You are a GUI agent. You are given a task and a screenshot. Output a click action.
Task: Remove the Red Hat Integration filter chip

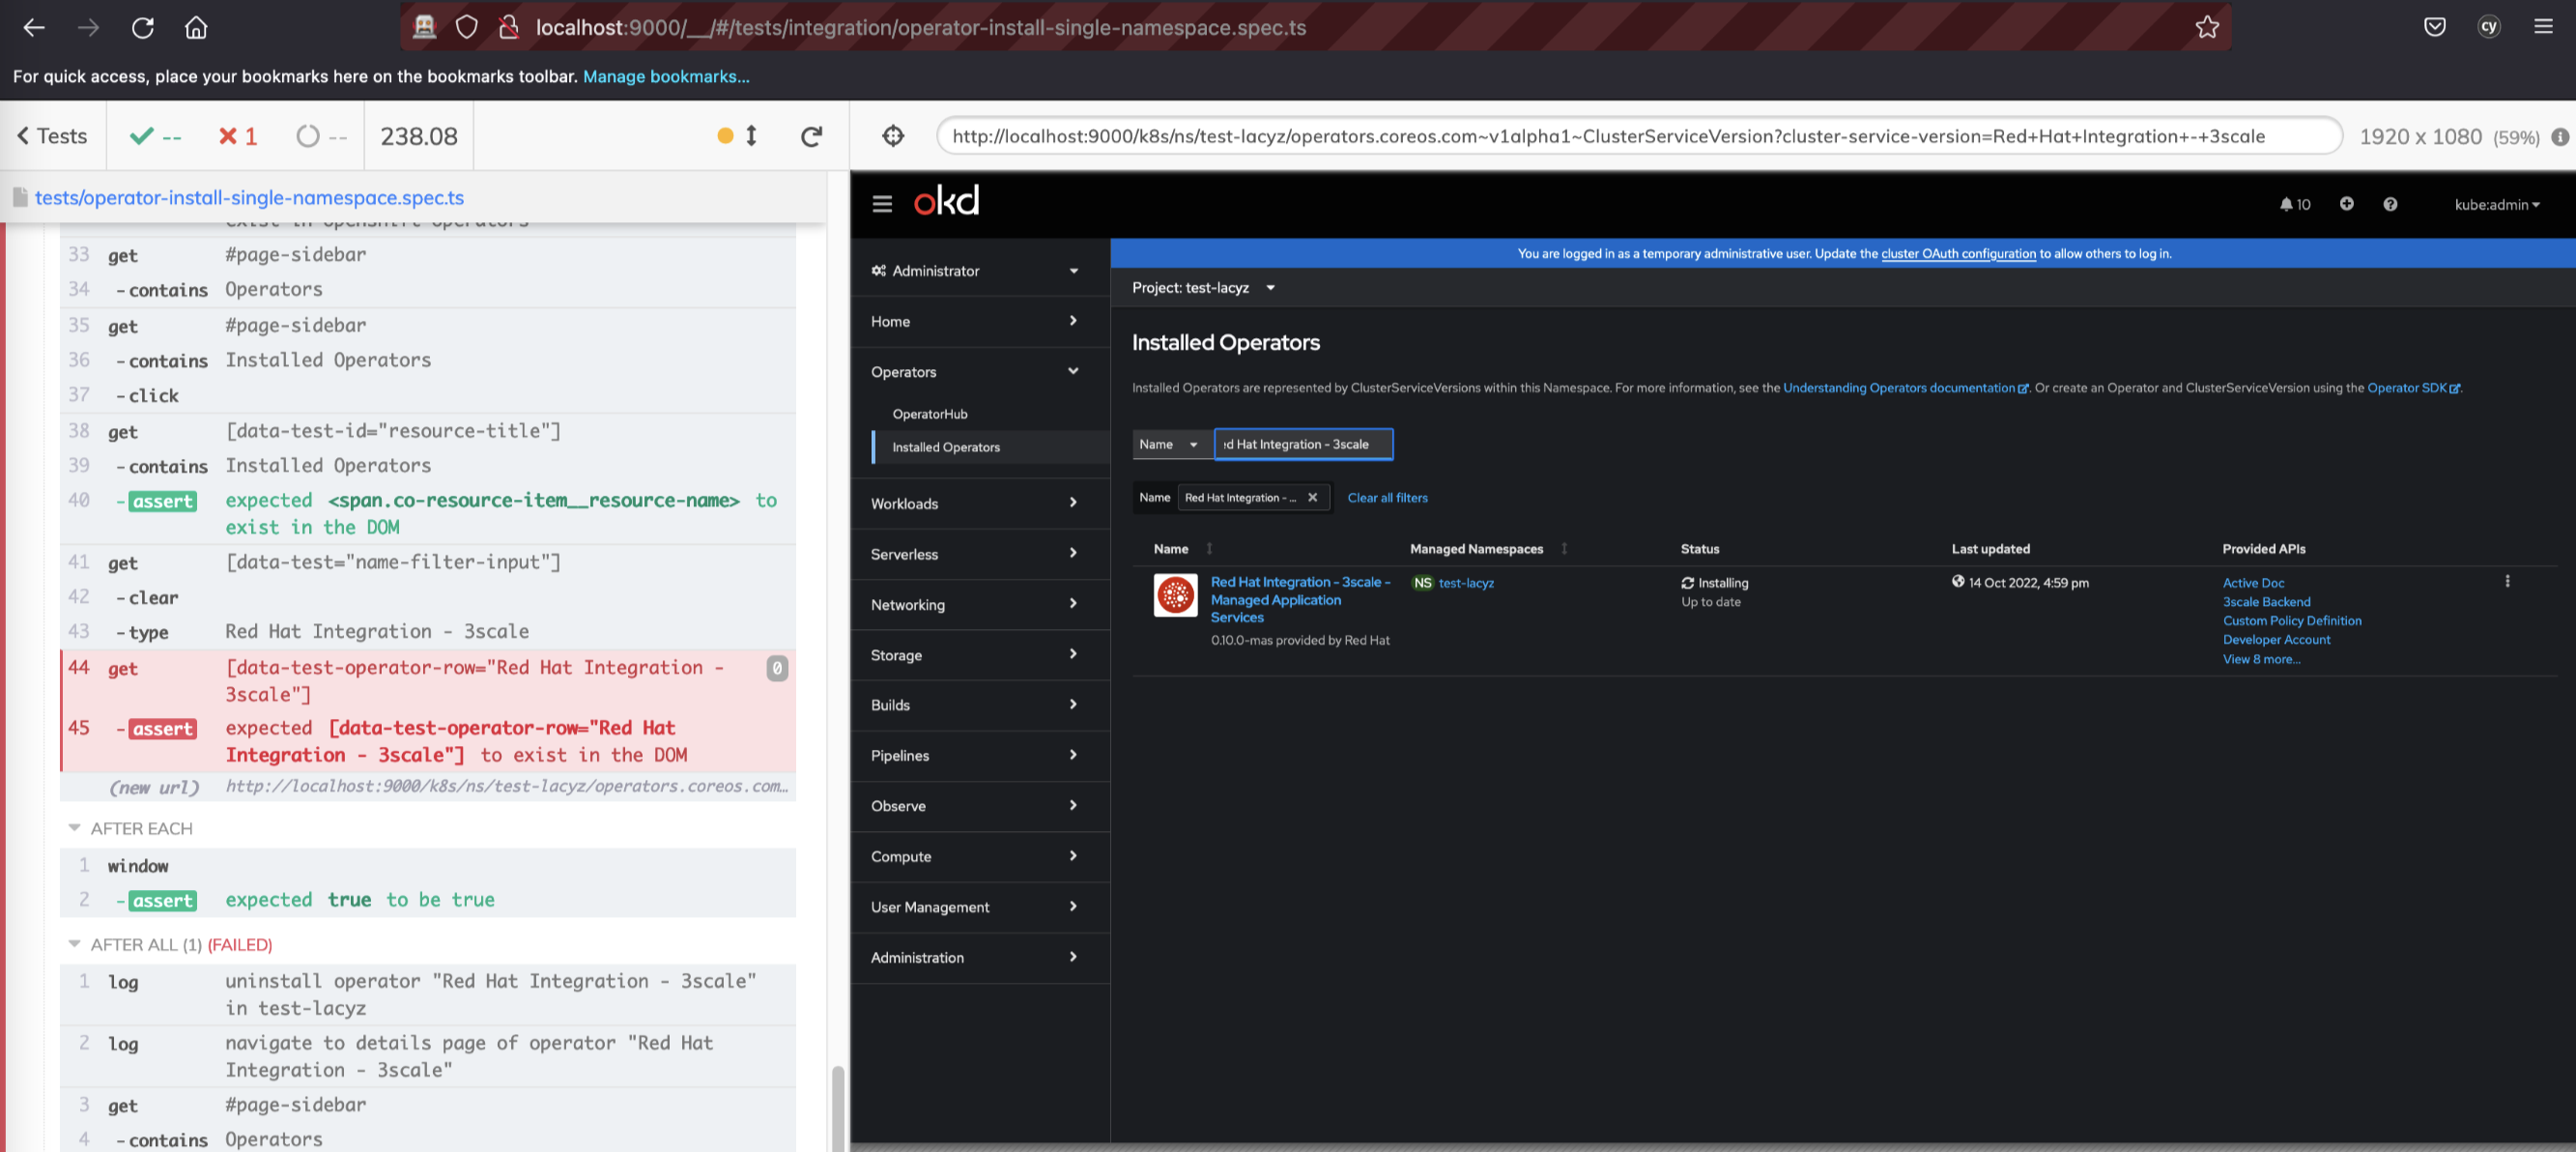(x=1312, y=498)
